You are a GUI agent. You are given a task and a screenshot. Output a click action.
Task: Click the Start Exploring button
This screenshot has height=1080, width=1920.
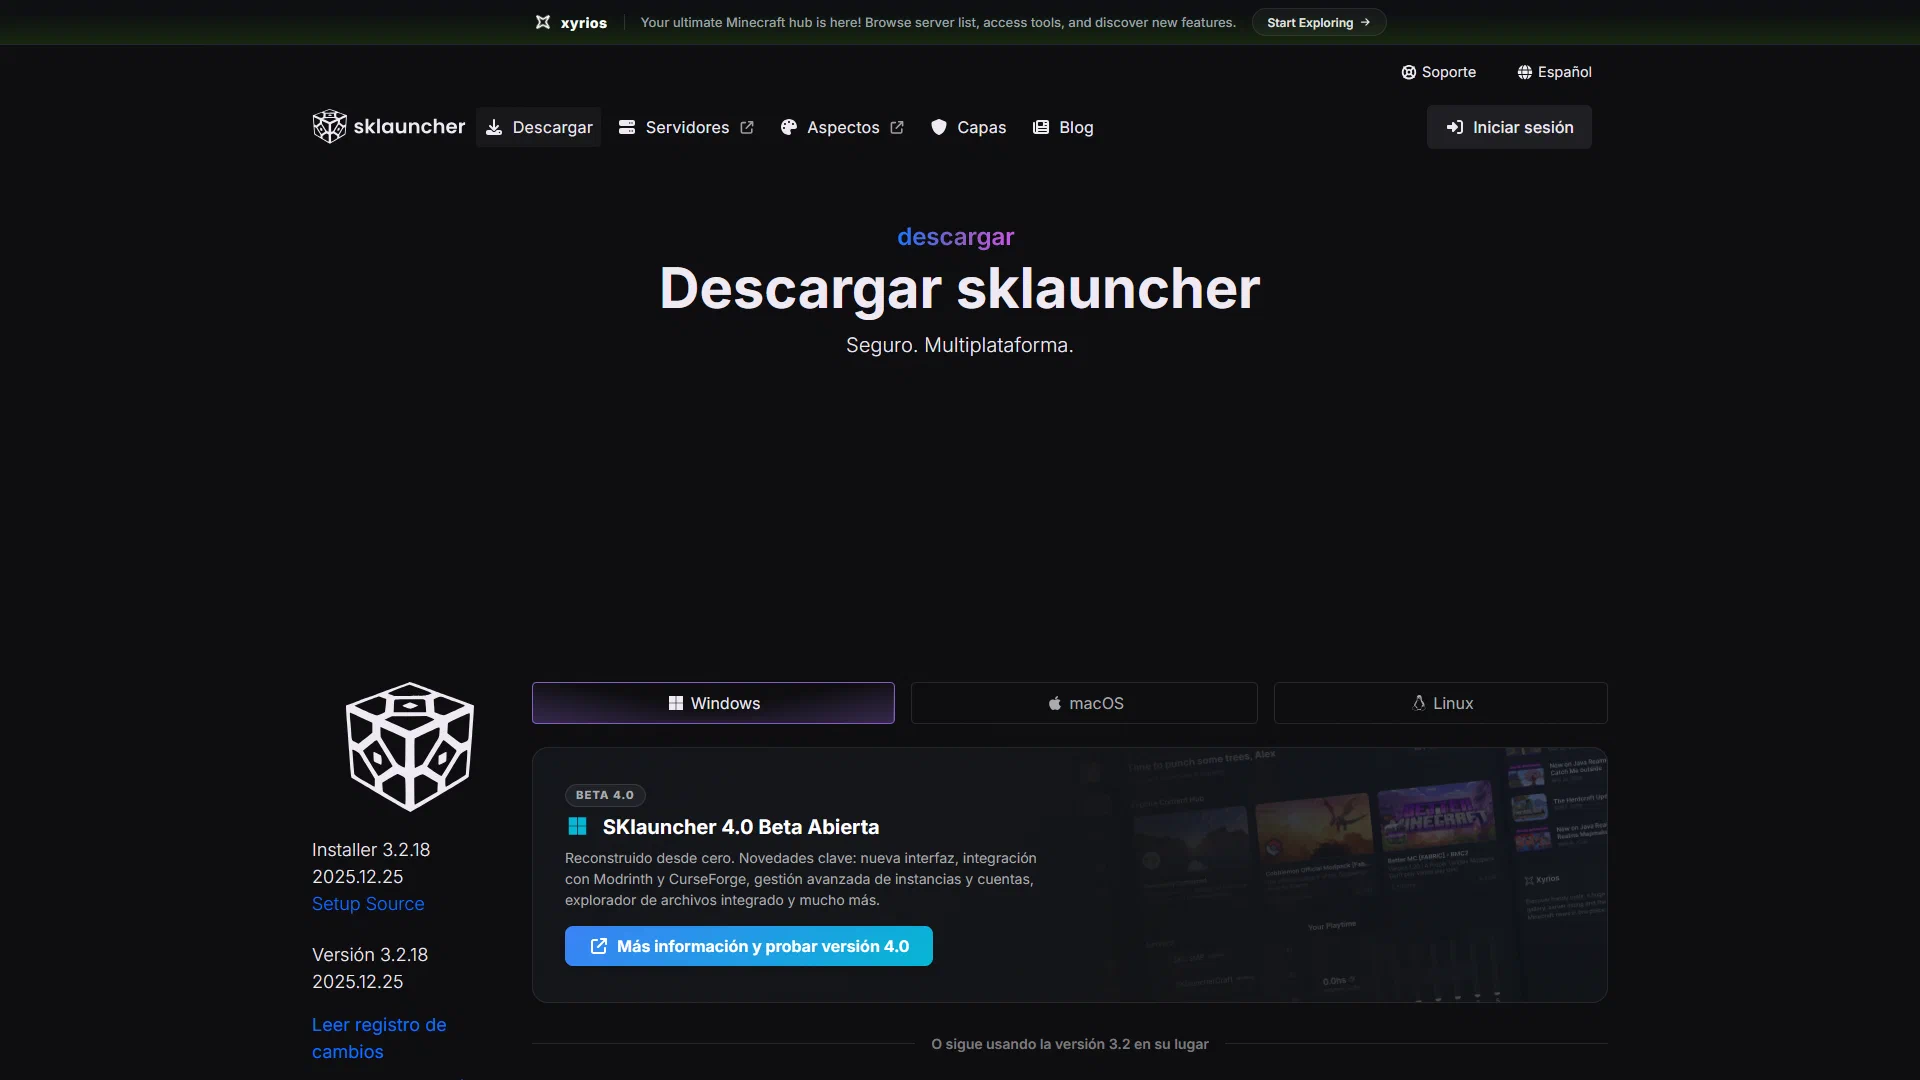point(1318,22)
